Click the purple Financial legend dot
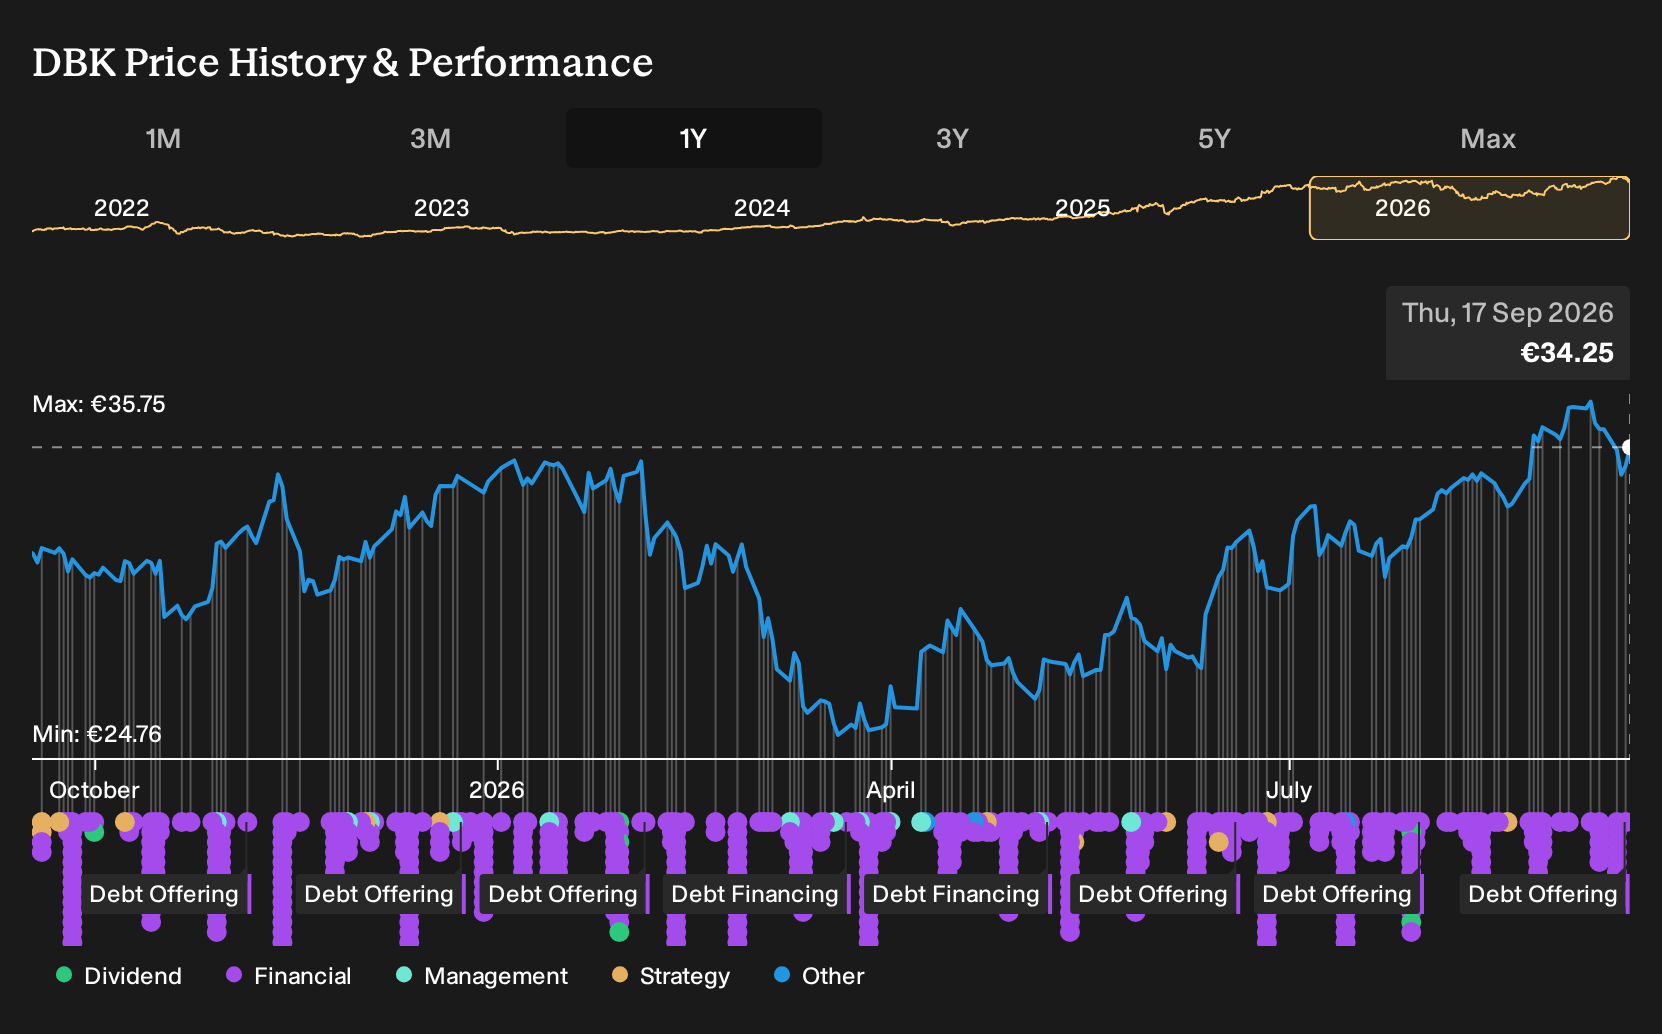This screenshot has width=1662, height=1034. (x=234, y=974)
